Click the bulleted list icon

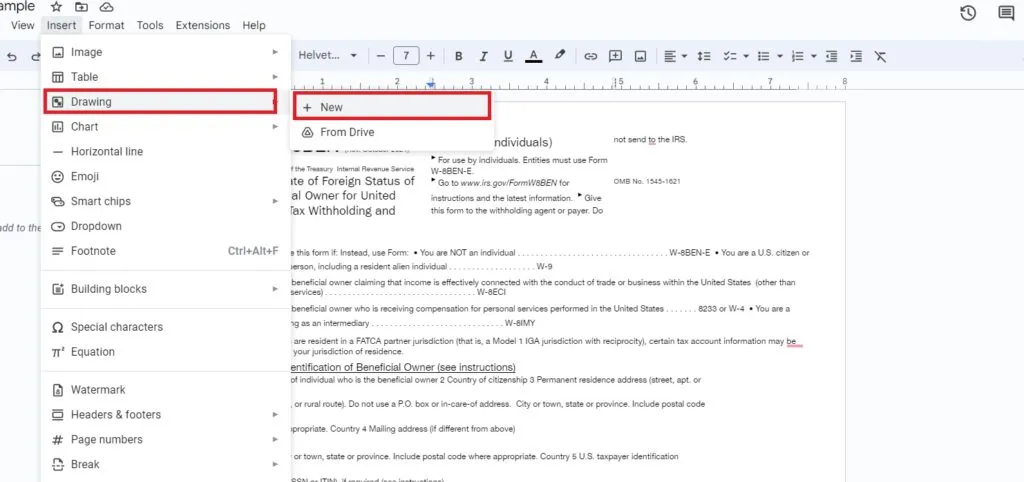pos(763,56)
